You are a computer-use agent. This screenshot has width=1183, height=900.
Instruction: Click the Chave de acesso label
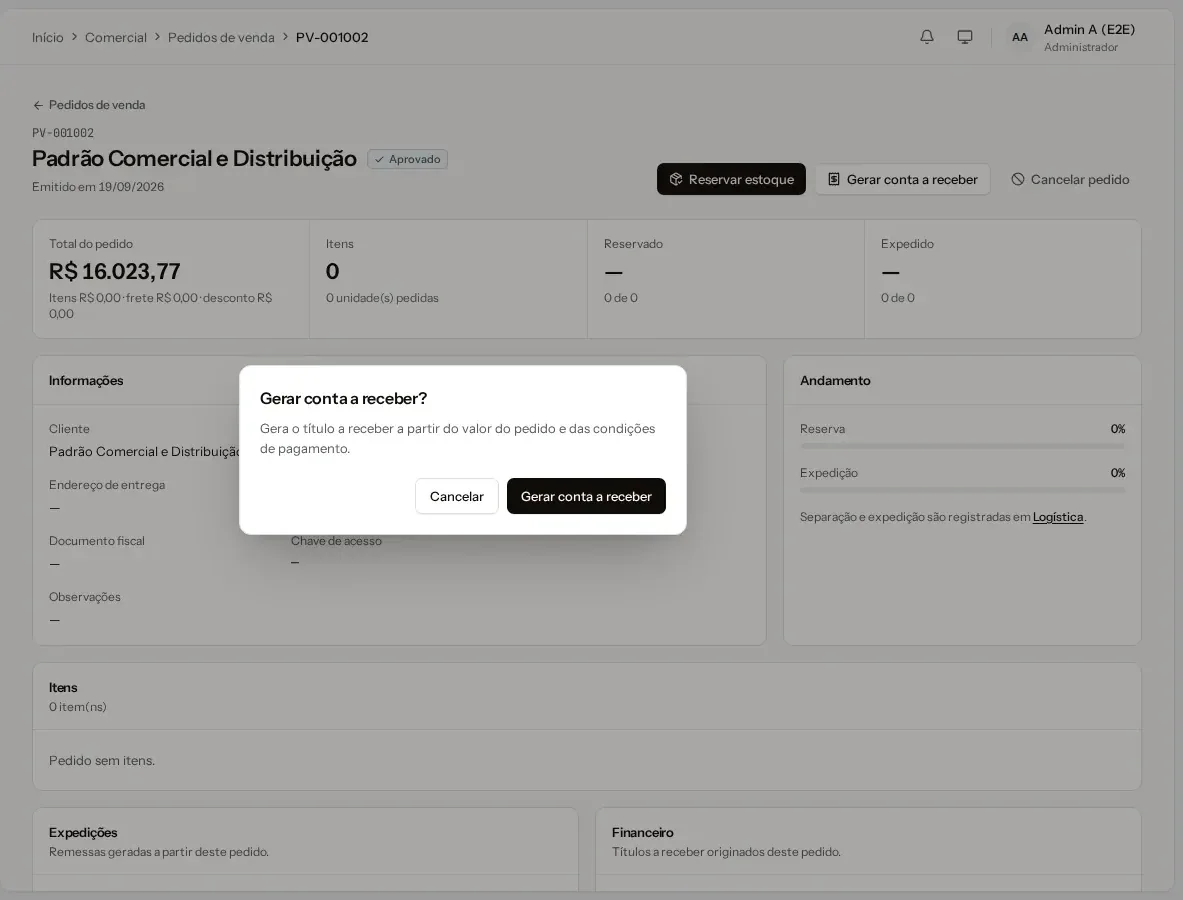click(336, 541)
